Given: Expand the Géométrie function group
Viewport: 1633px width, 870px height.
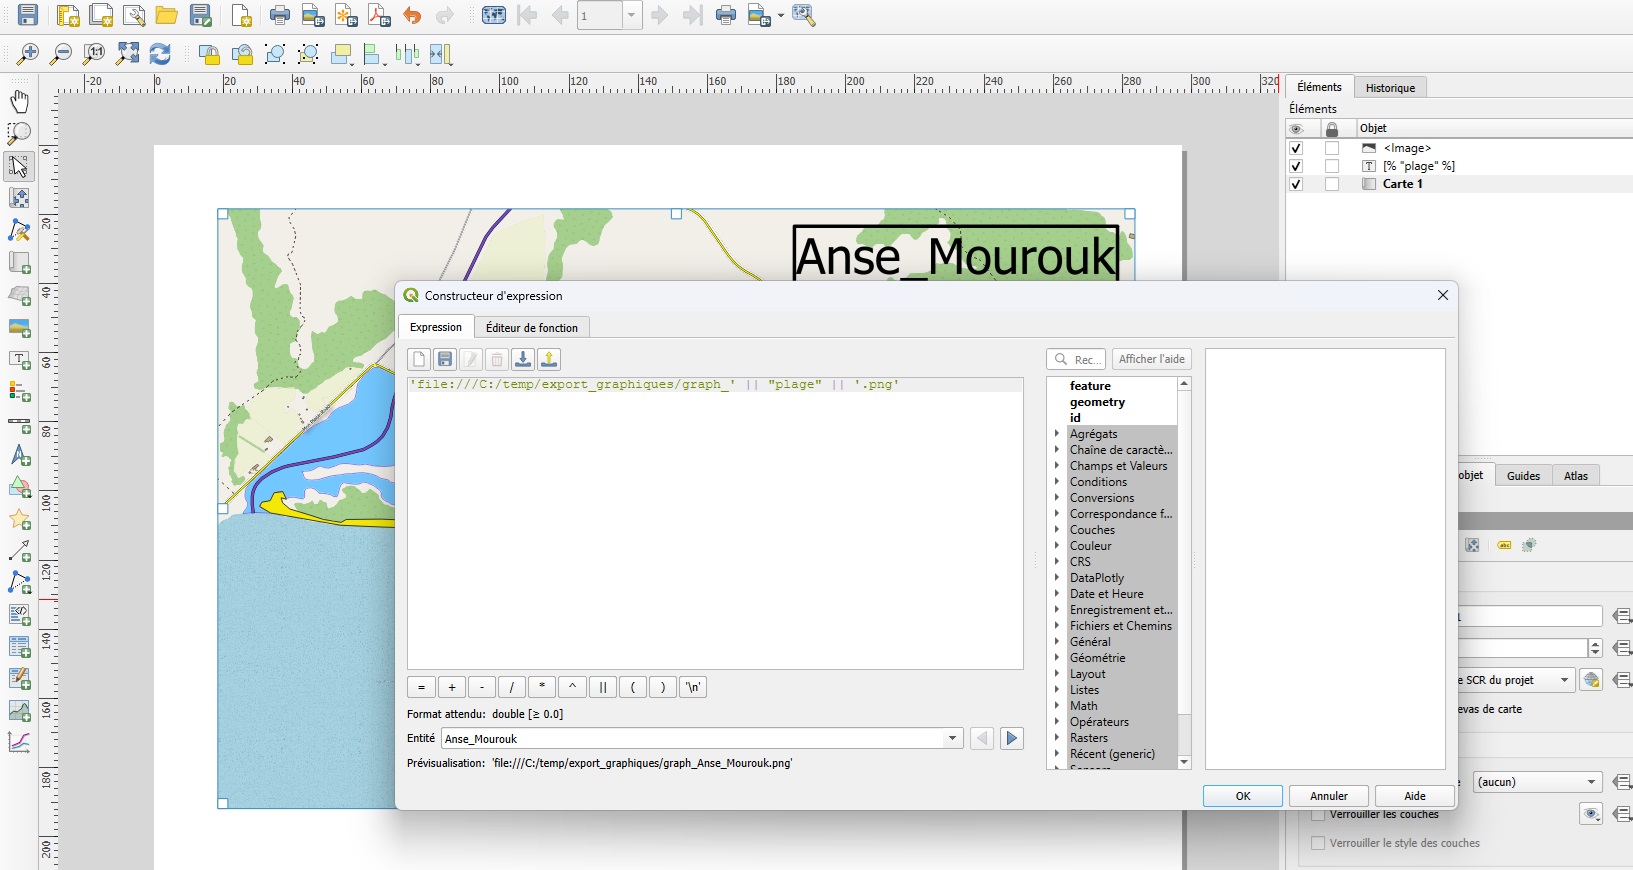Looking at the screenshot, I should pos(1057,658).
